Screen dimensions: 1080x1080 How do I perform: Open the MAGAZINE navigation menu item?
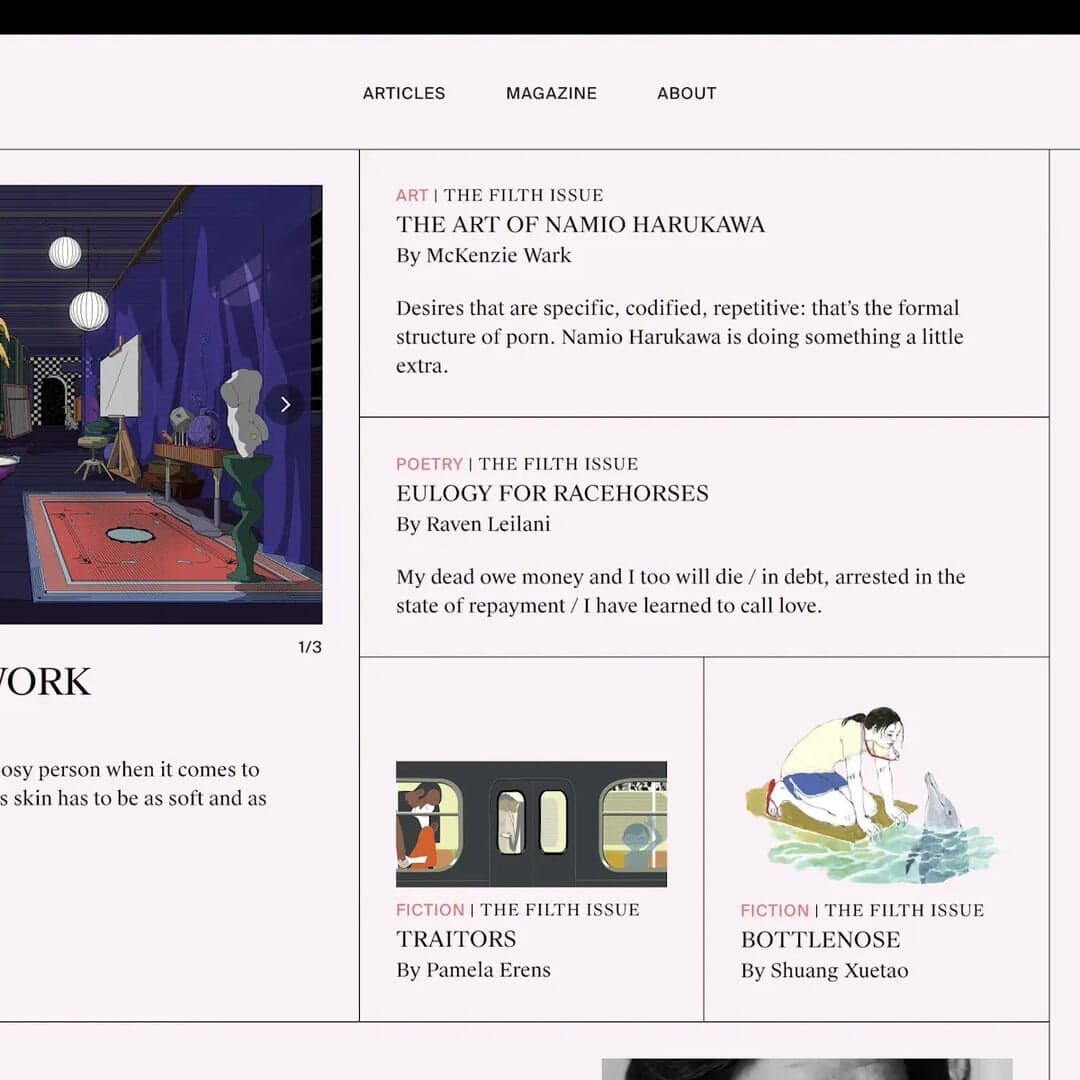[551, 93]
